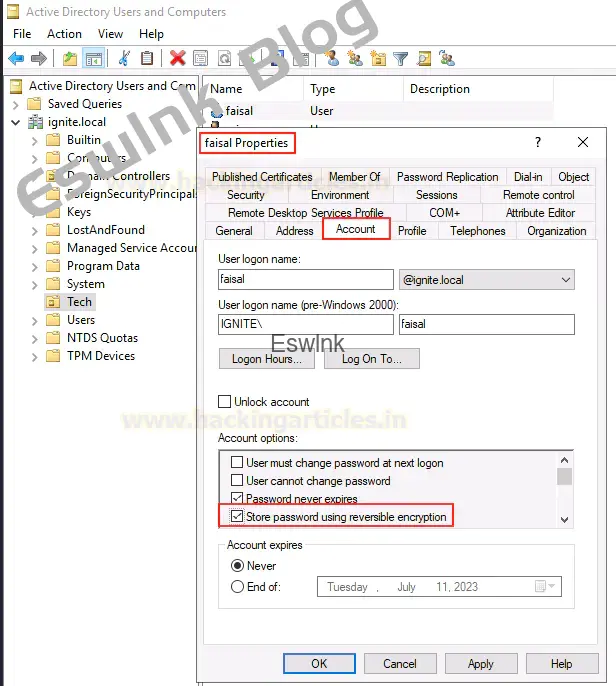Uncheck Store password using reversible encryption

coord(237,517)
